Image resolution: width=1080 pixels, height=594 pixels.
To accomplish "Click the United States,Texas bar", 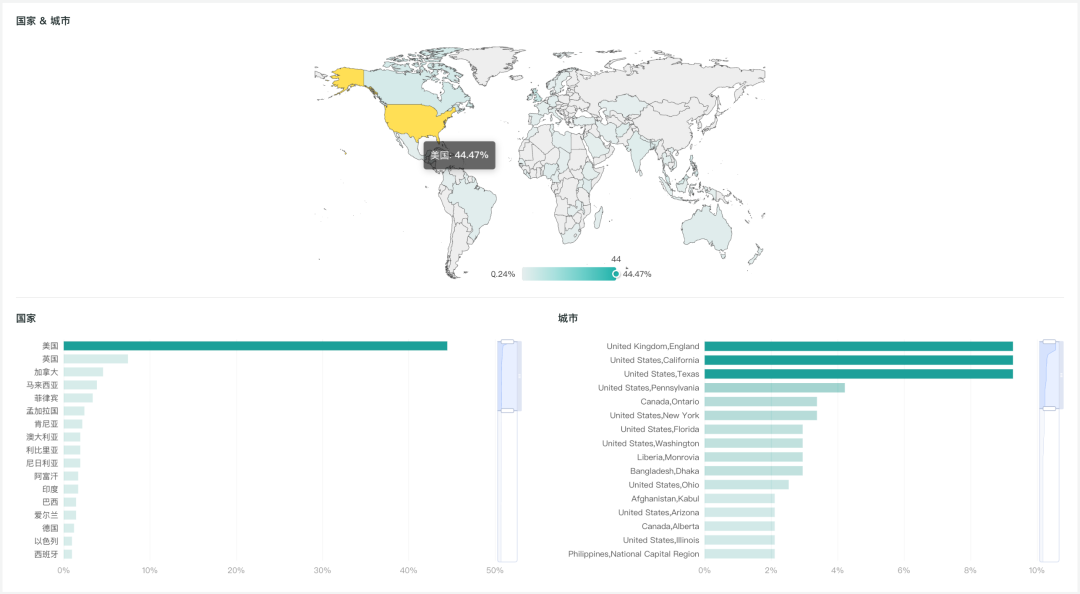I will [x=858, y=374].
